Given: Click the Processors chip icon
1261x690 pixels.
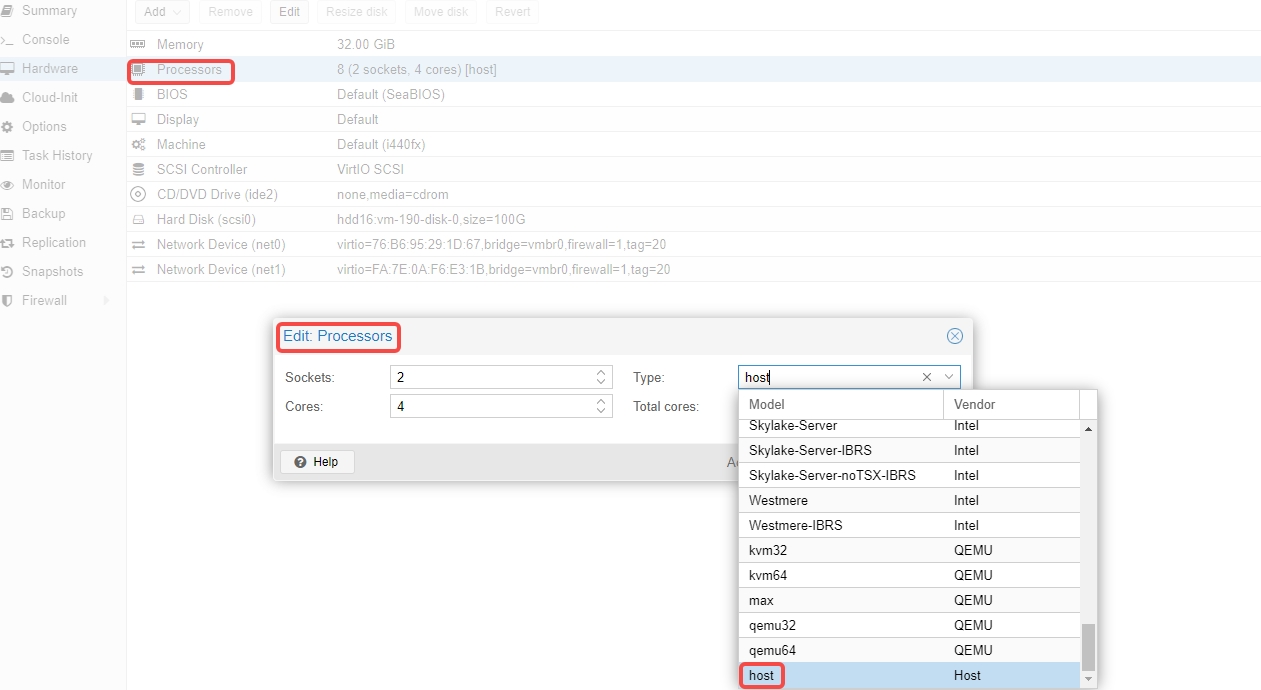Looking at the screenshot, I should [138, 69].
